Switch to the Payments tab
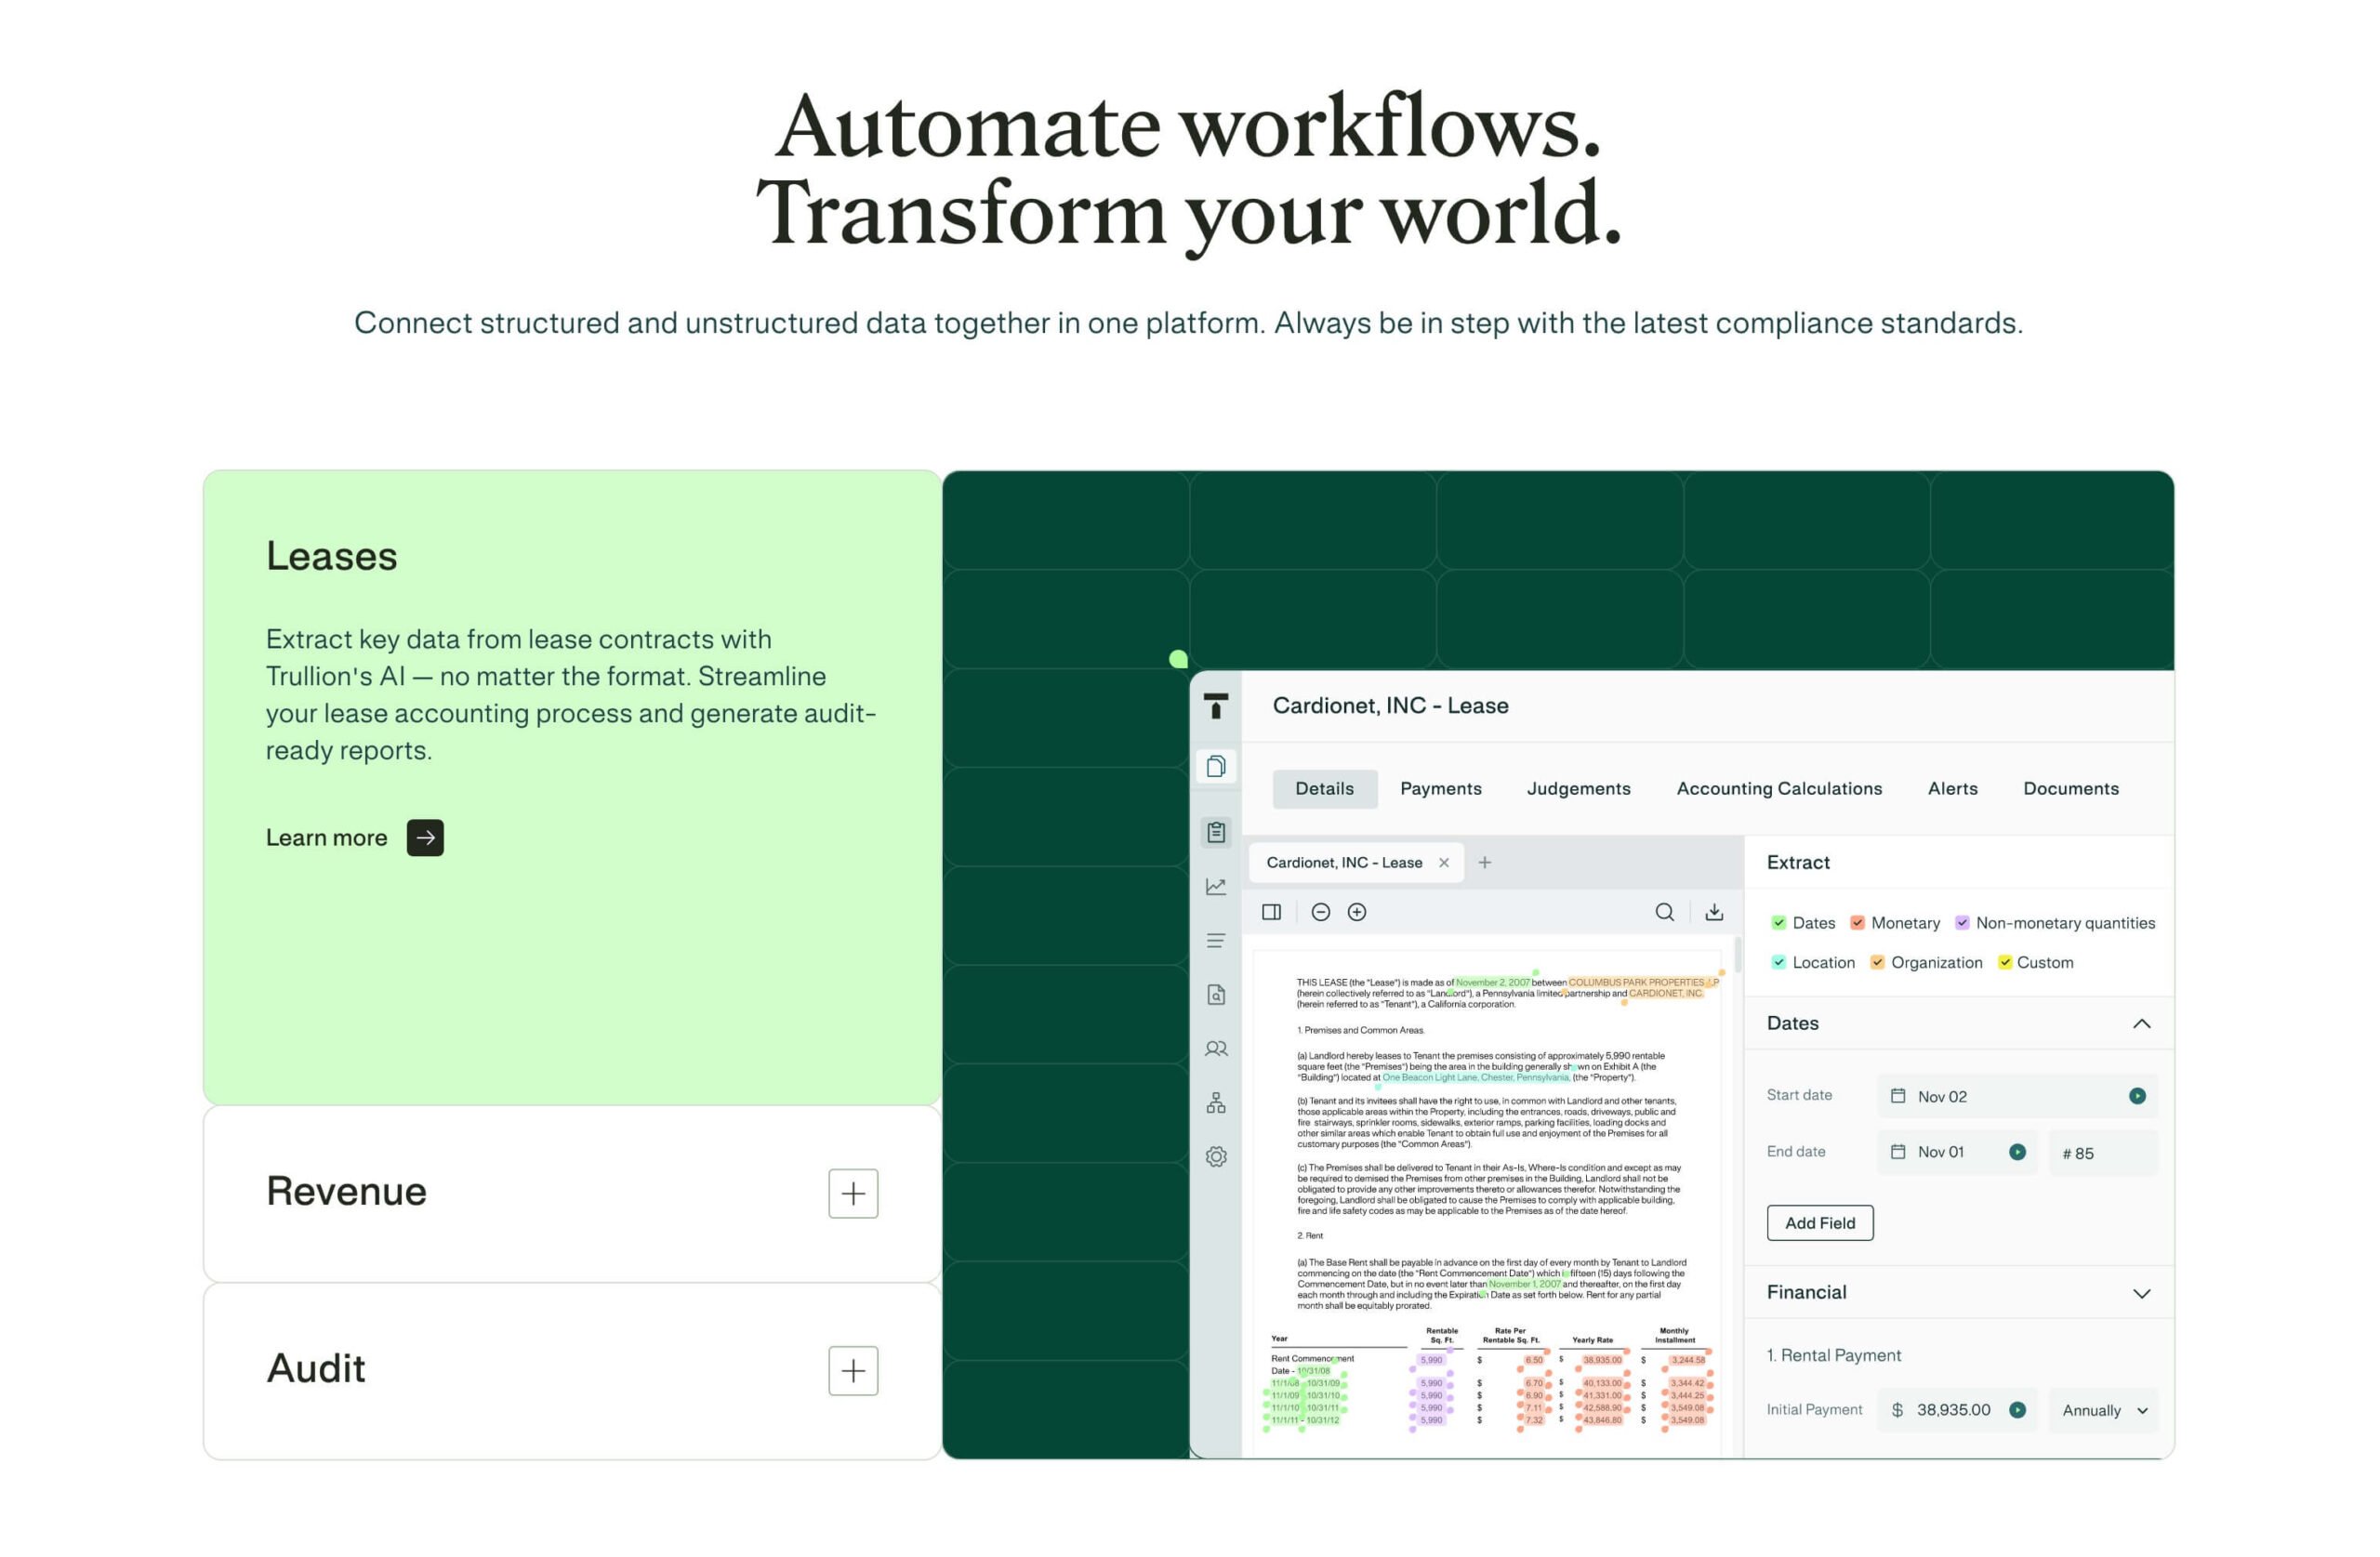Screen dimensions: 2380x1557 point(1440,789)
